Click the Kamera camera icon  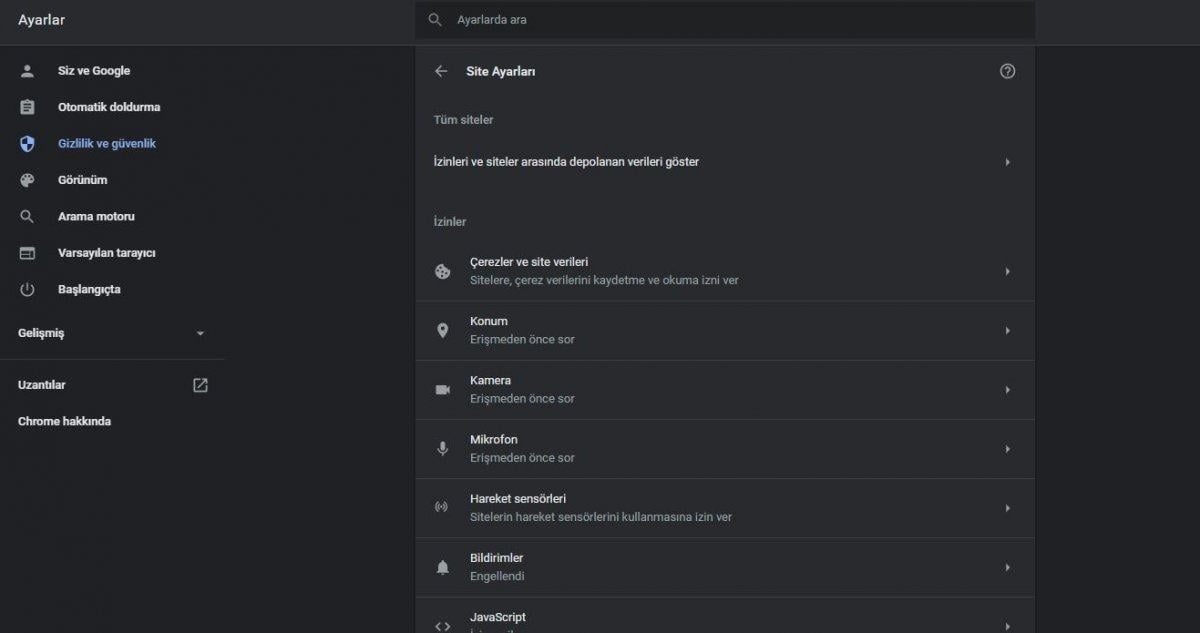point(442,389)
